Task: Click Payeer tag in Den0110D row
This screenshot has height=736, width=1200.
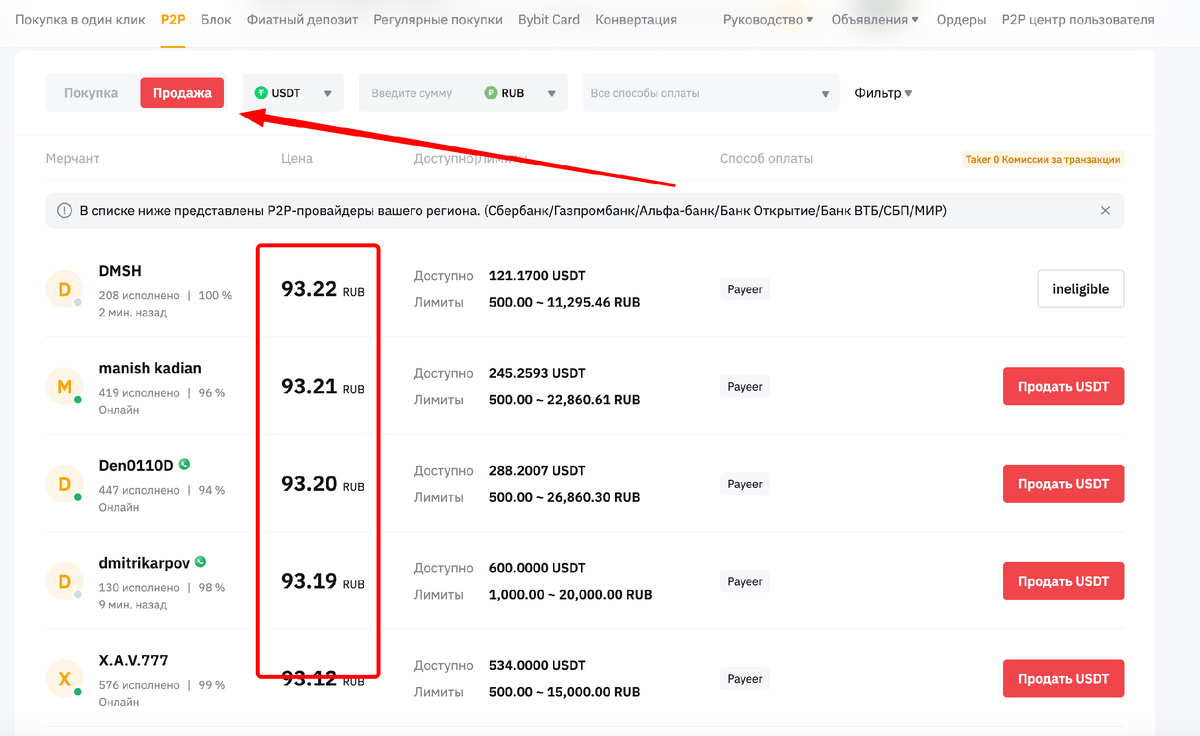Action: pyautogui.click(x=745, y=484)
